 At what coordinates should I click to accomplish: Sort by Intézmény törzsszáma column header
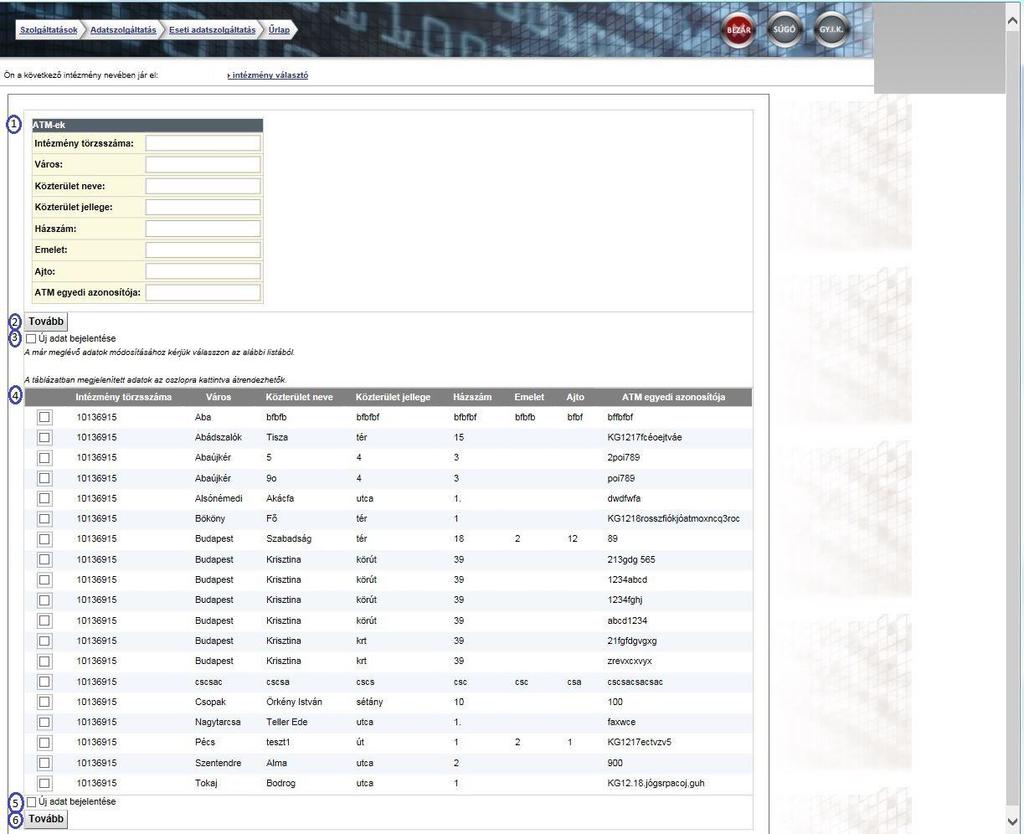[x=123, y=397]
